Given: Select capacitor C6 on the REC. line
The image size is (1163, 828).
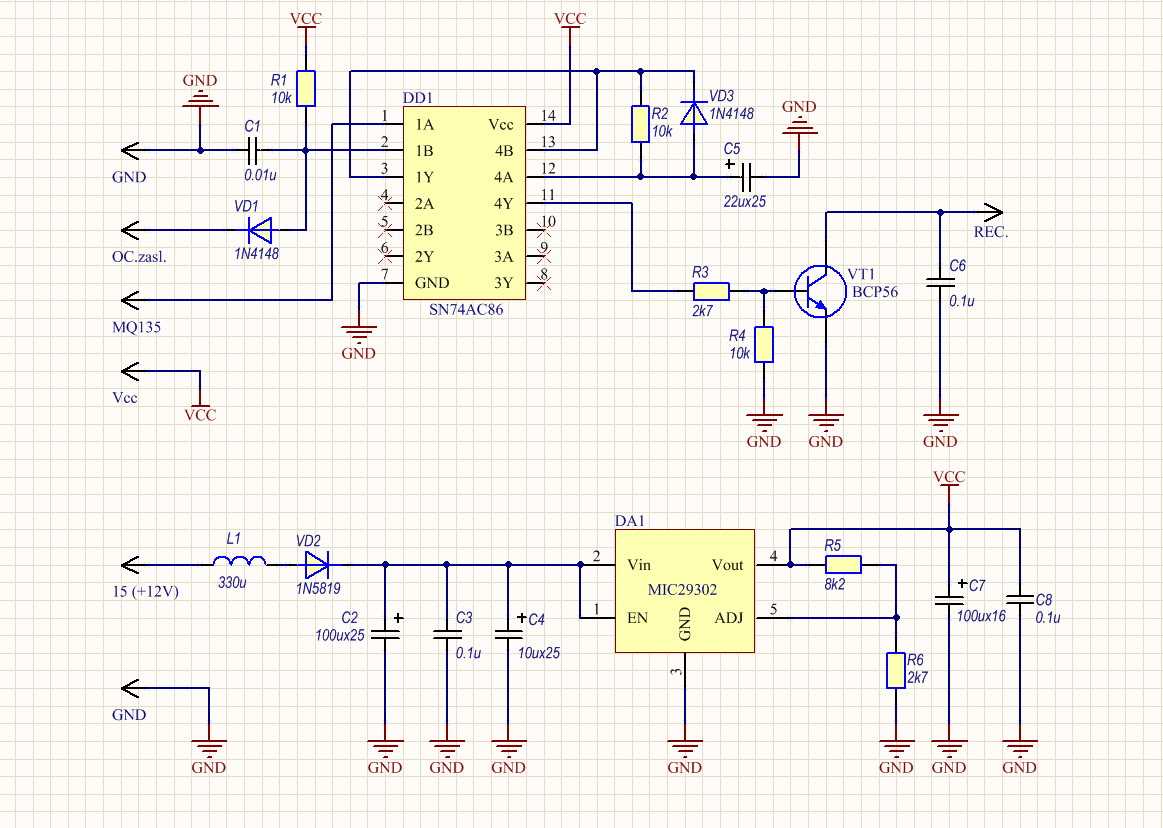Looking at the screenshot, I should pyautogui.click(x=940, y=283).
